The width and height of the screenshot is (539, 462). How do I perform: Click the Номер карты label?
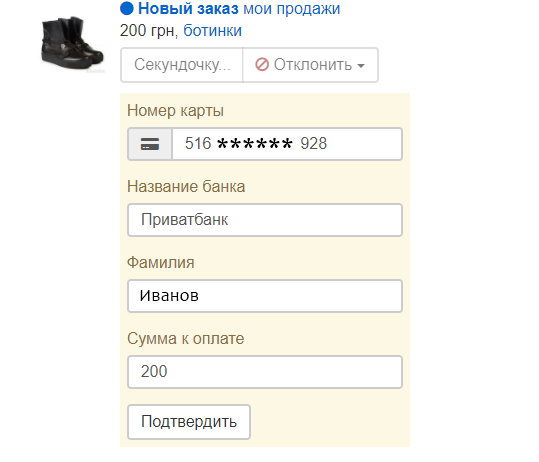pos(175,111)
